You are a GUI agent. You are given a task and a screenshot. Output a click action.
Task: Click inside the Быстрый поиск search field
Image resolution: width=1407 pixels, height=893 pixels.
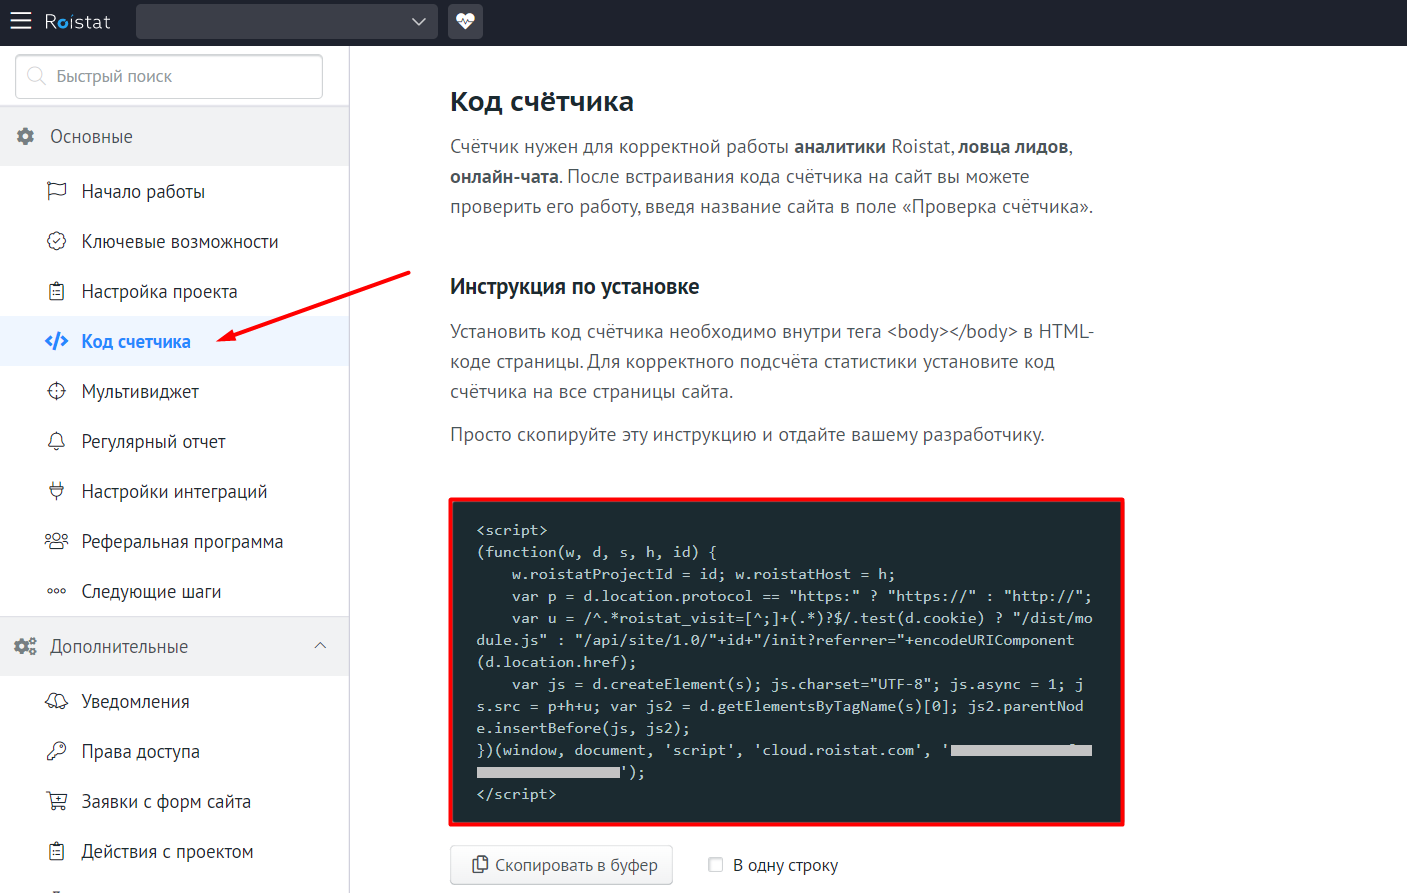coord(168,76)
